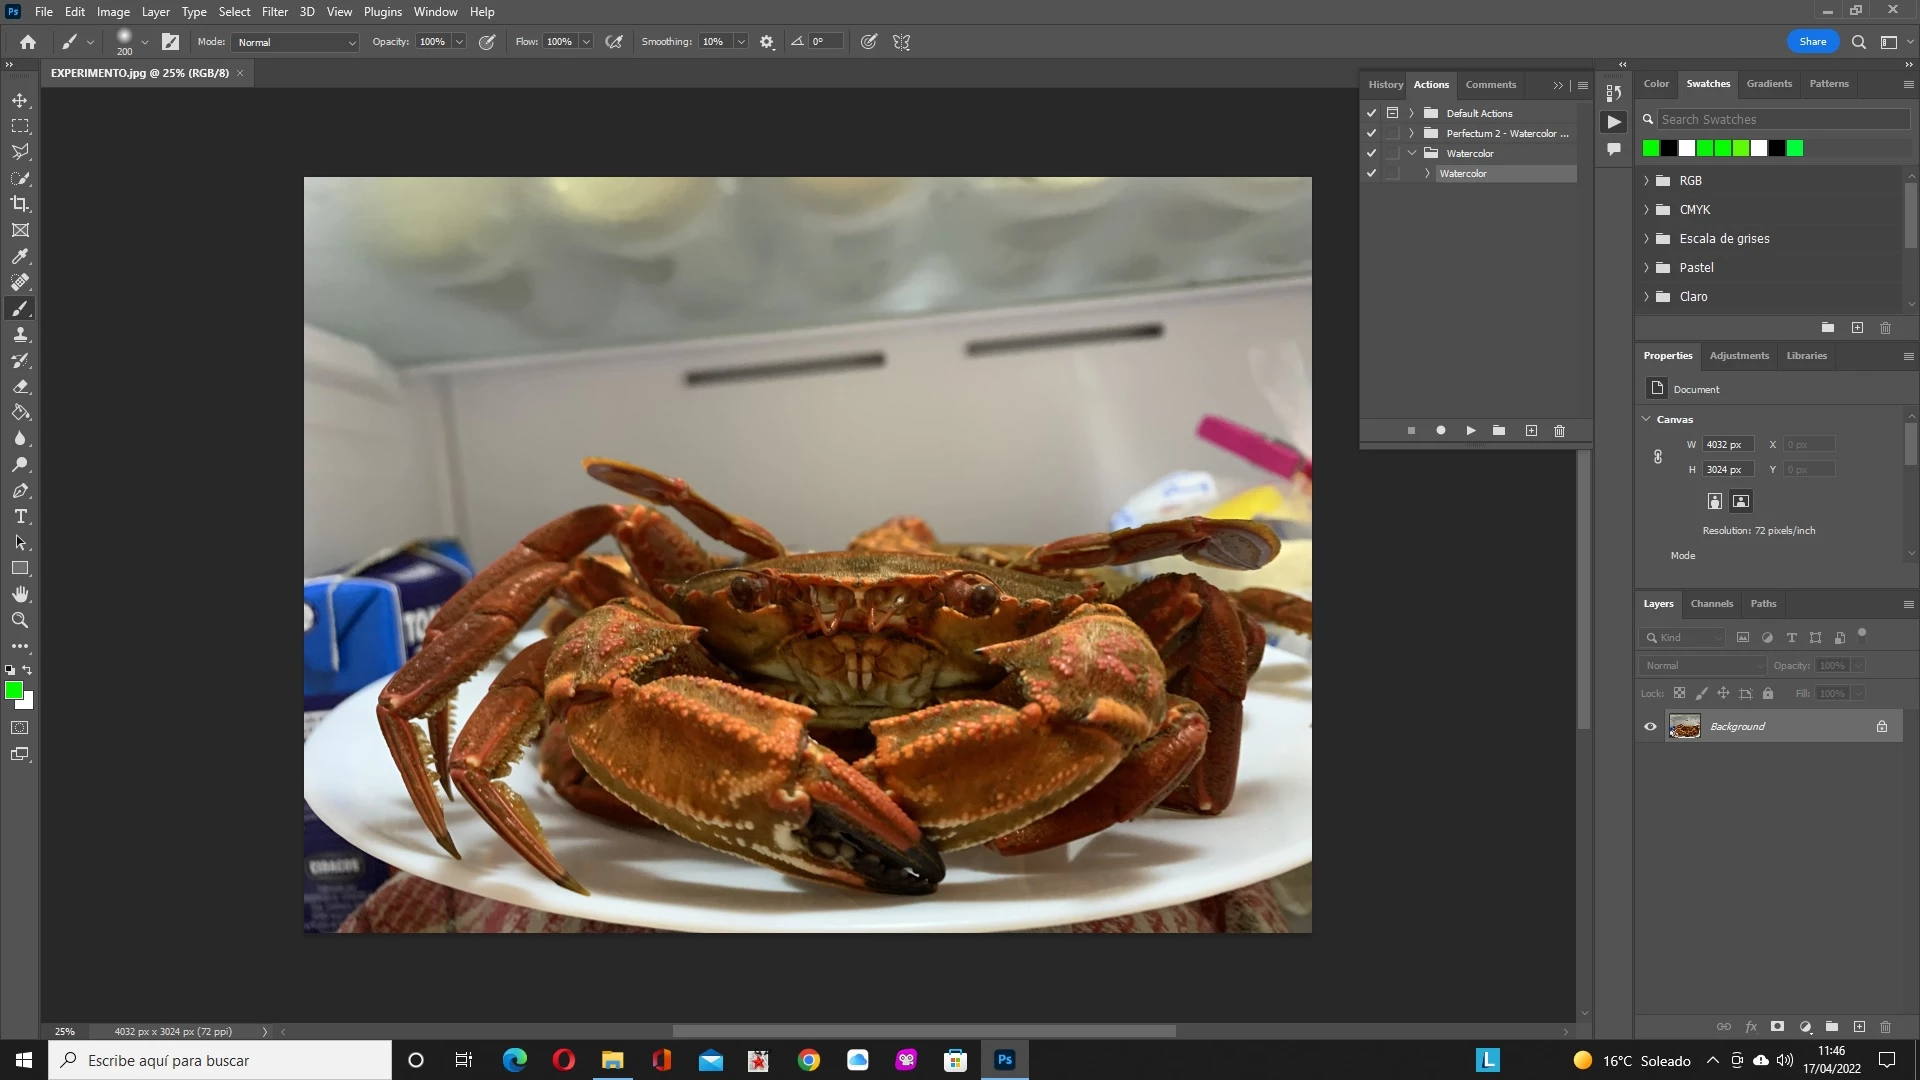Viewport: 1920px width, 1080px height.
Task: Play the selected action
Action: tap(1470, 431)
